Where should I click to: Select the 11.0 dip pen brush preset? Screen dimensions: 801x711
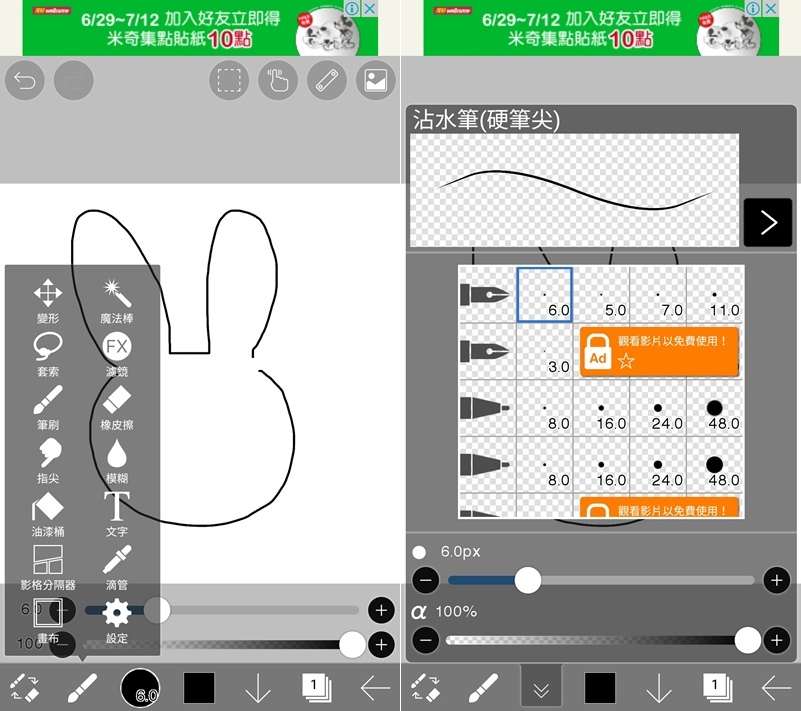[x=715, y=295]
